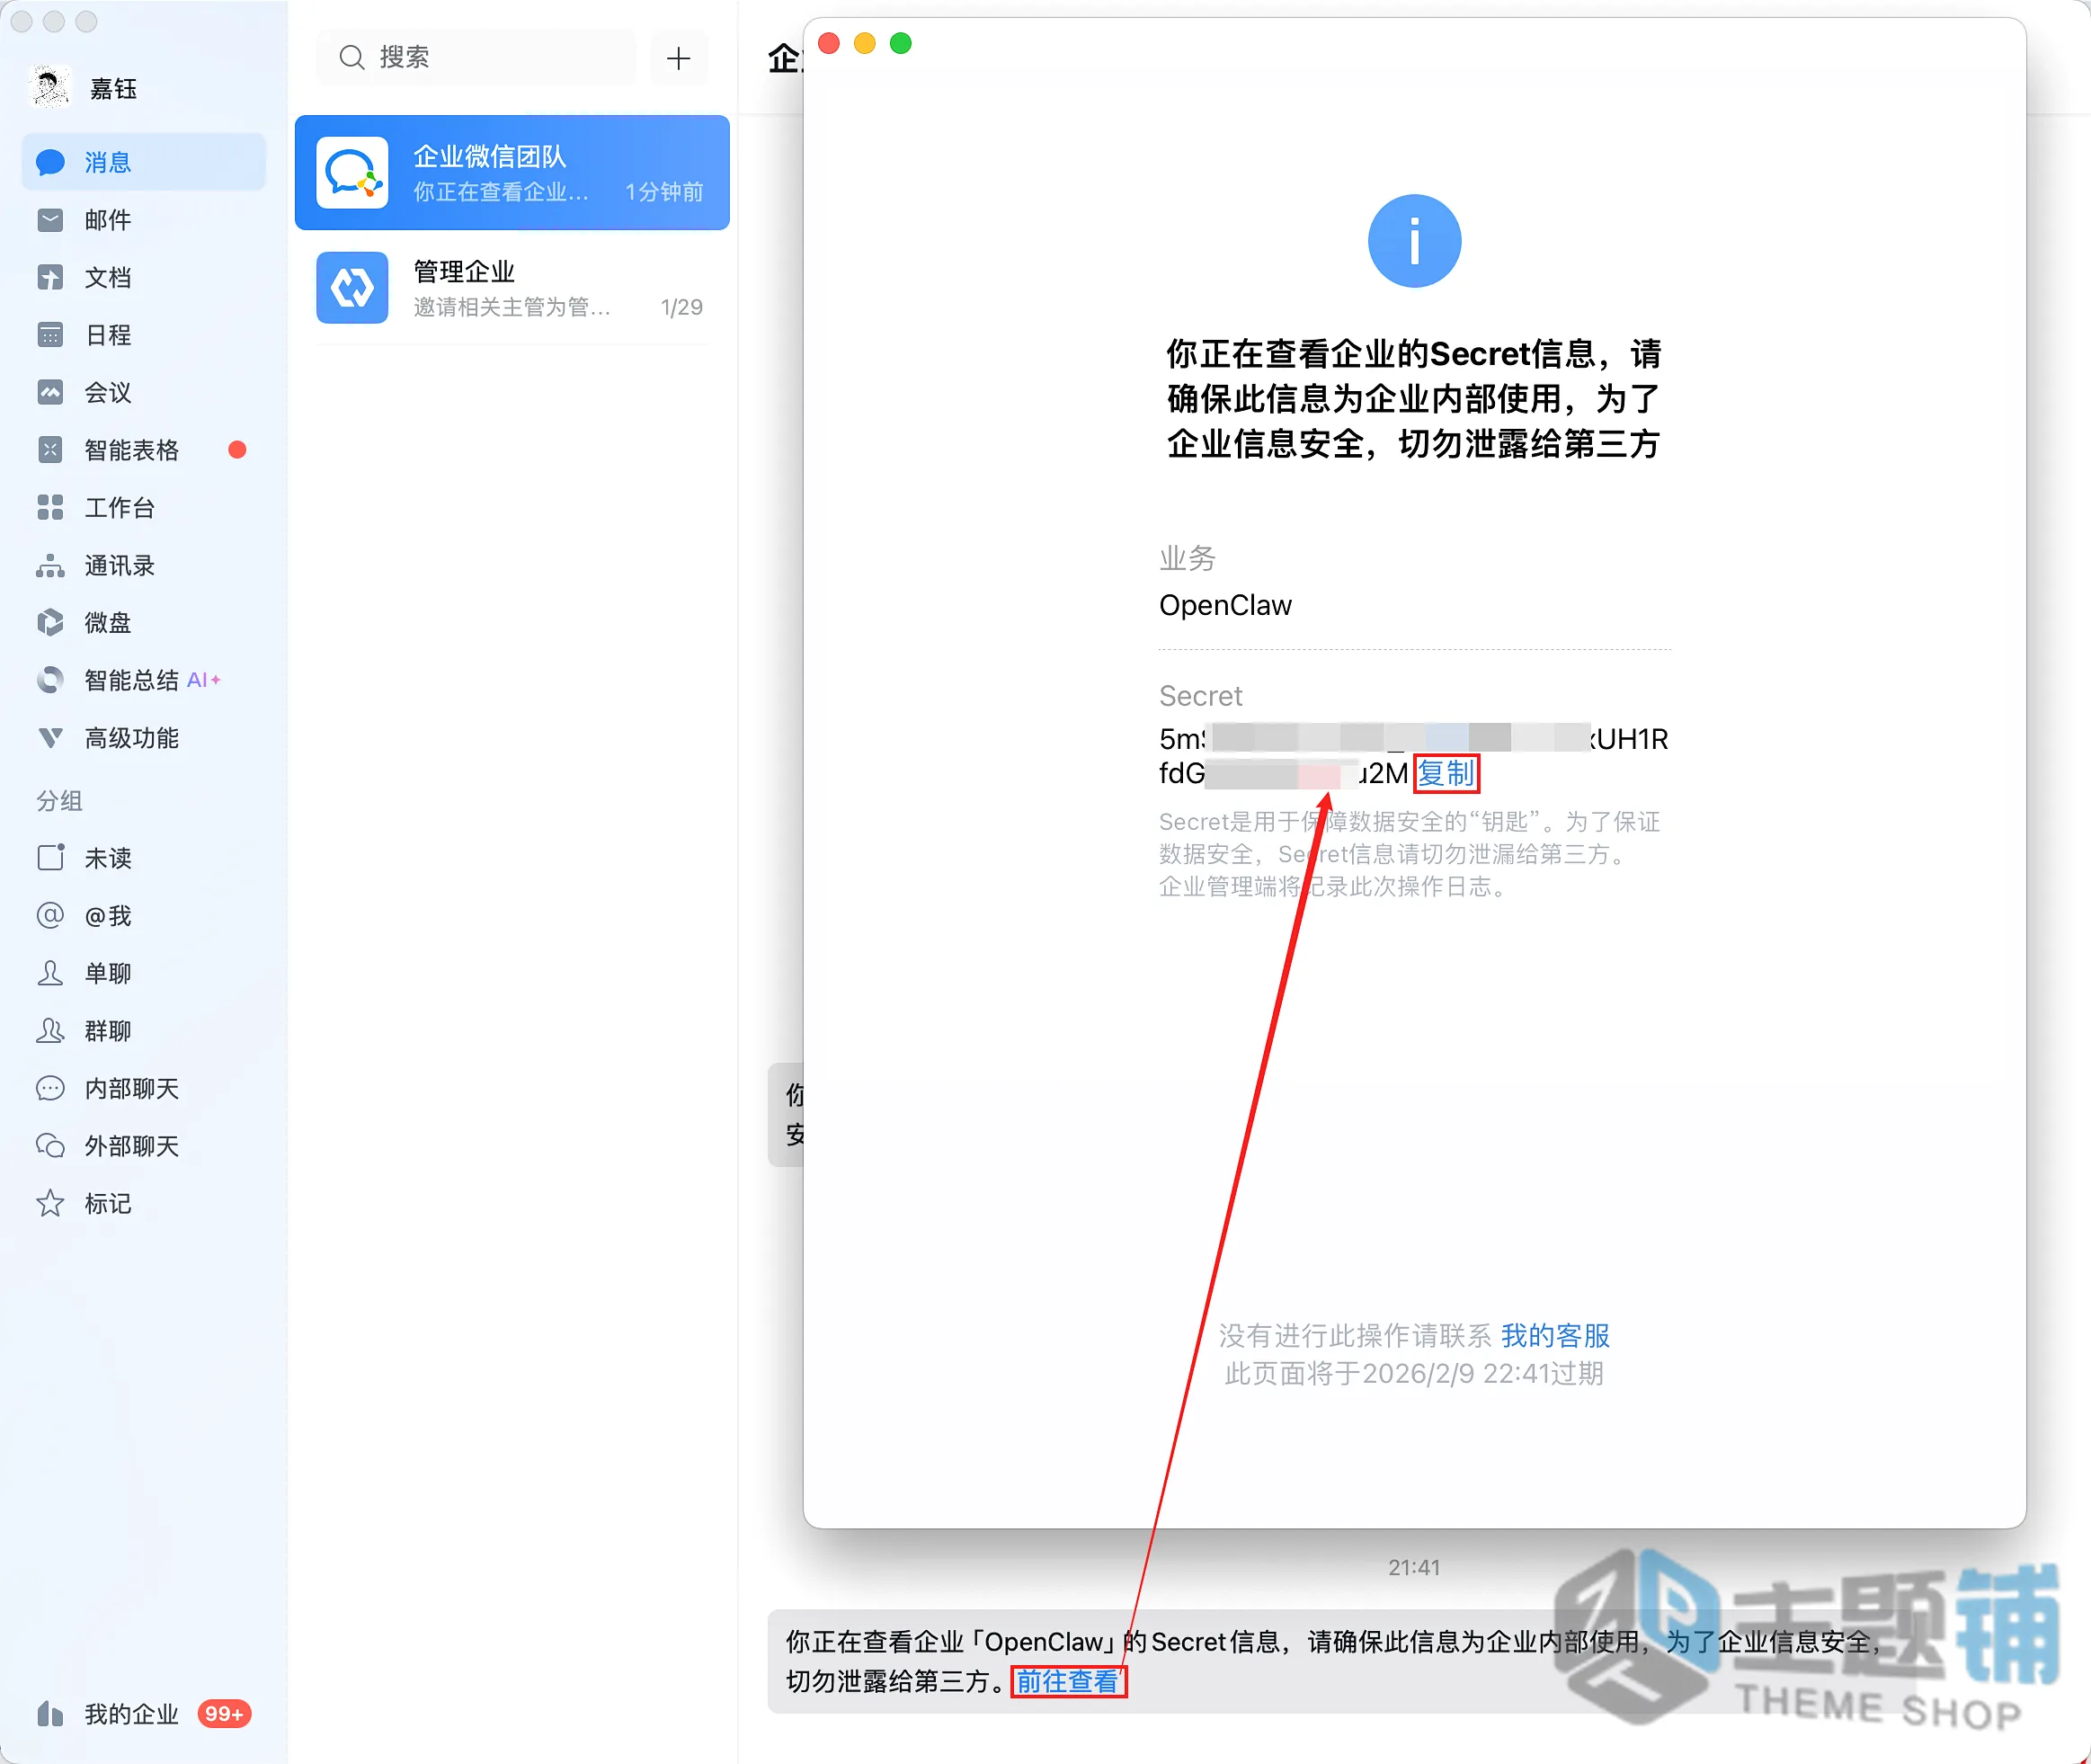
Task: Click the 1分钟前 timestamp on 企业微信团队
Action: [664, 191]
